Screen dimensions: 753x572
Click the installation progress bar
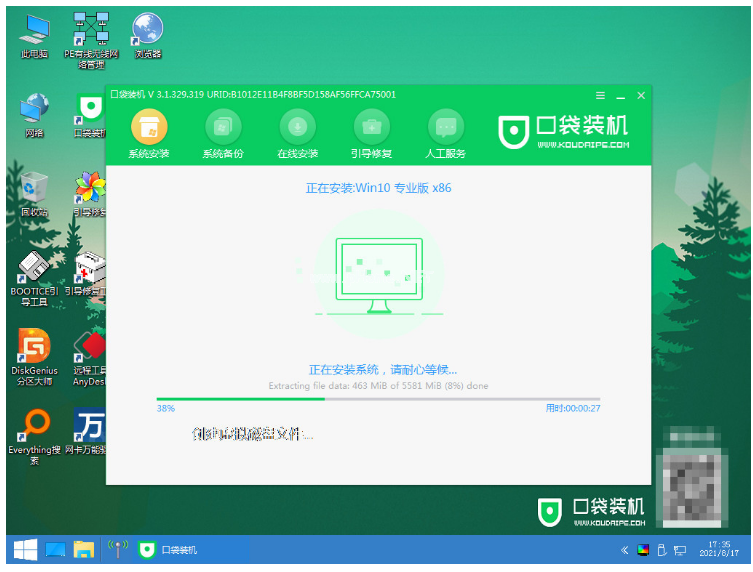[378, 399]
